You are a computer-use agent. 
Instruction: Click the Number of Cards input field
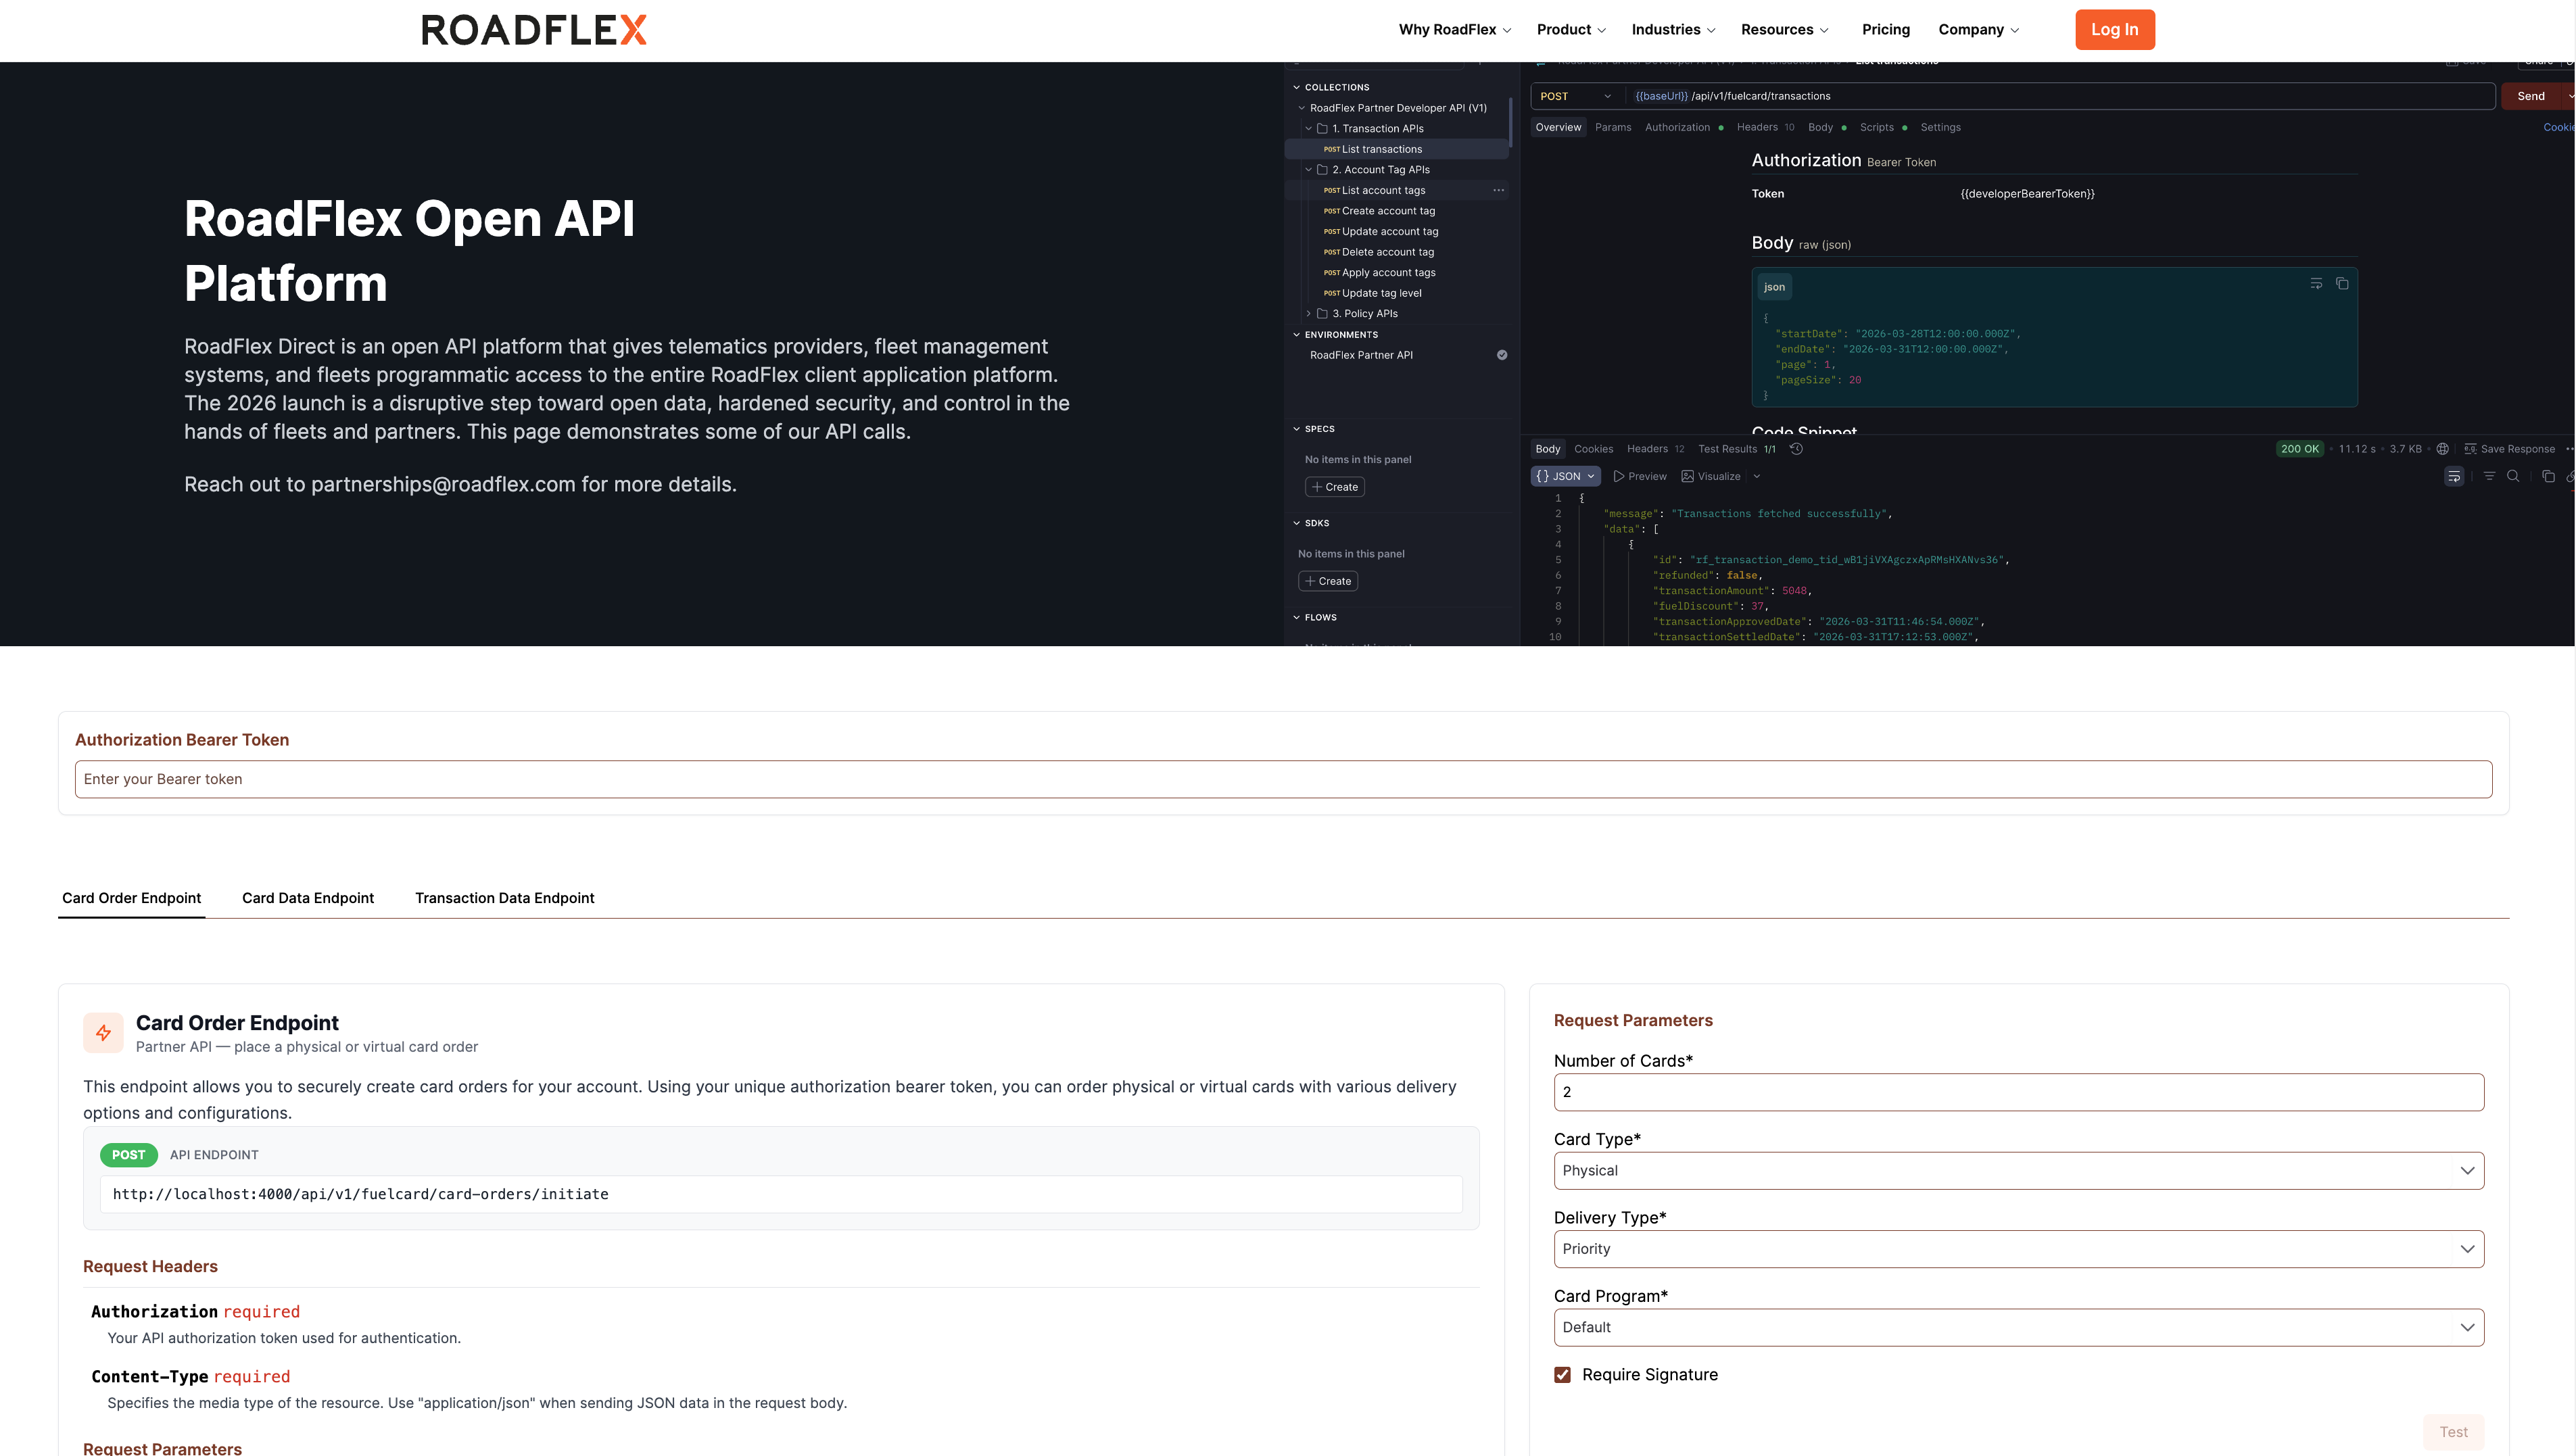(2019, 1092)
